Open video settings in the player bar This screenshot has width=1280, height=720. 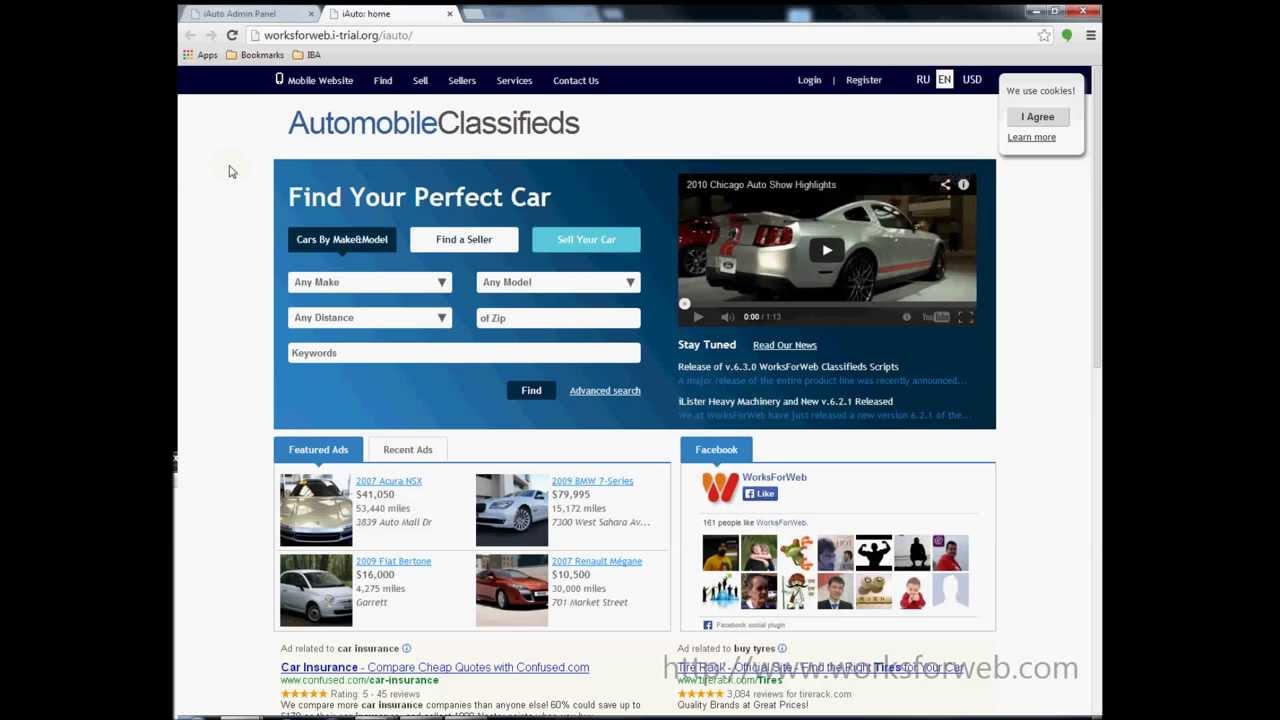pyautogui.click(x=907, y=317)
